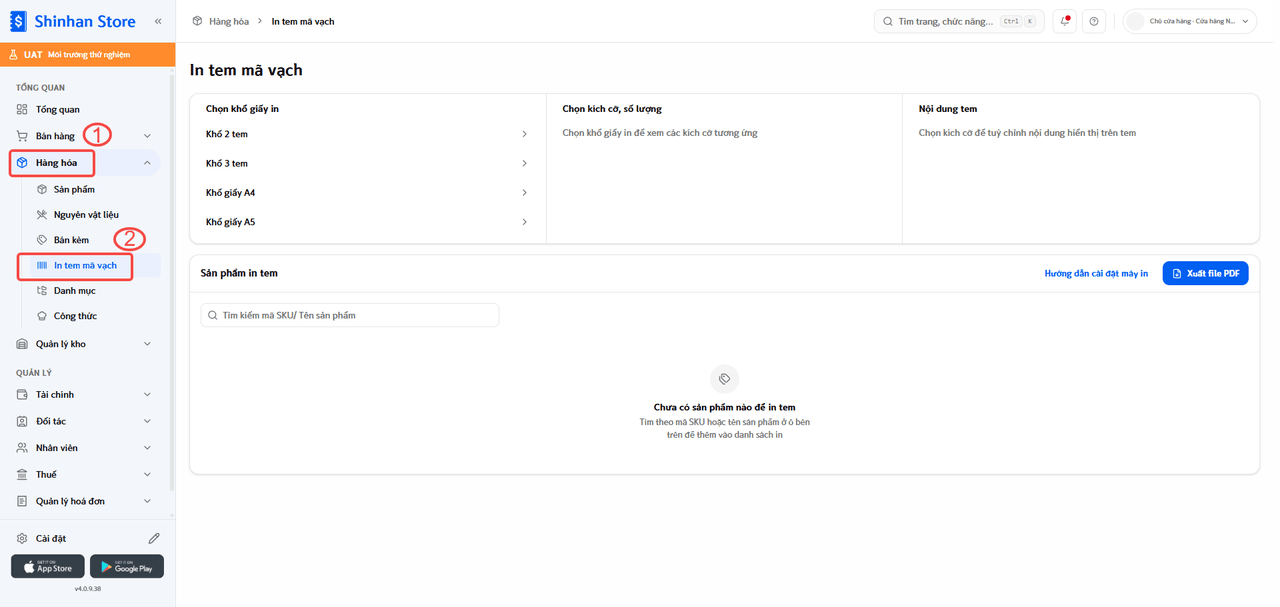
Task: Click the version number v4.0.9.38 text
Action: click(x=88, y=589)
